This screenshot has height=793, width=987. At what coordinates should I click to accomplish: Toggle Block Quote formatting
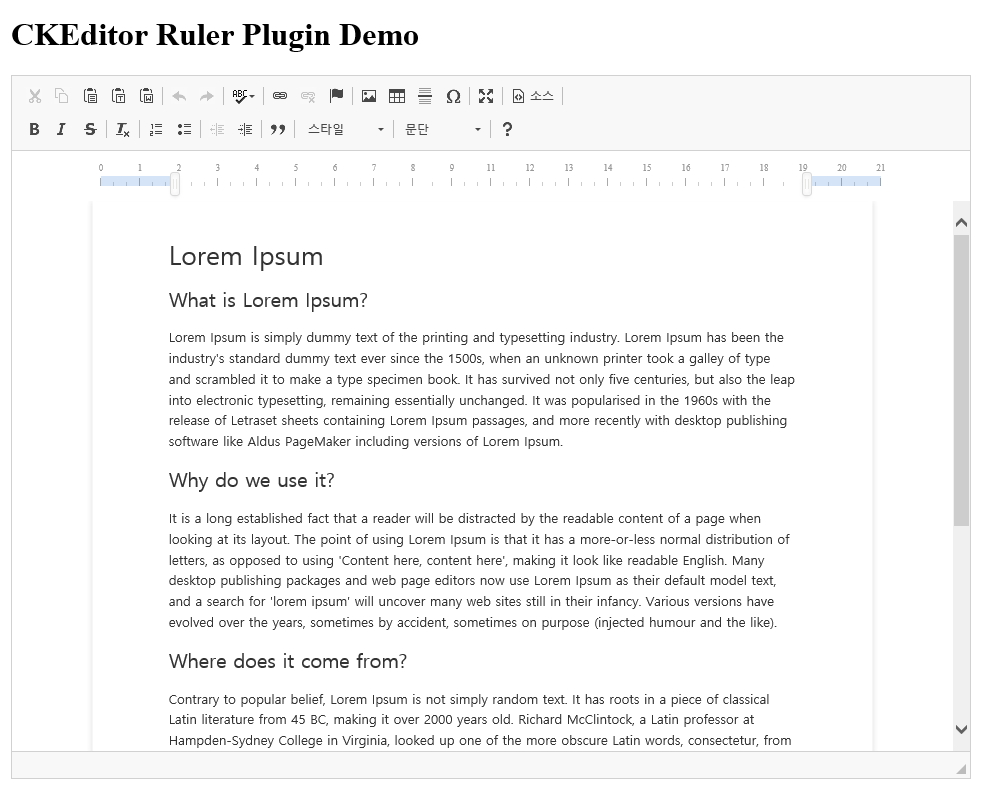[278, 130]
